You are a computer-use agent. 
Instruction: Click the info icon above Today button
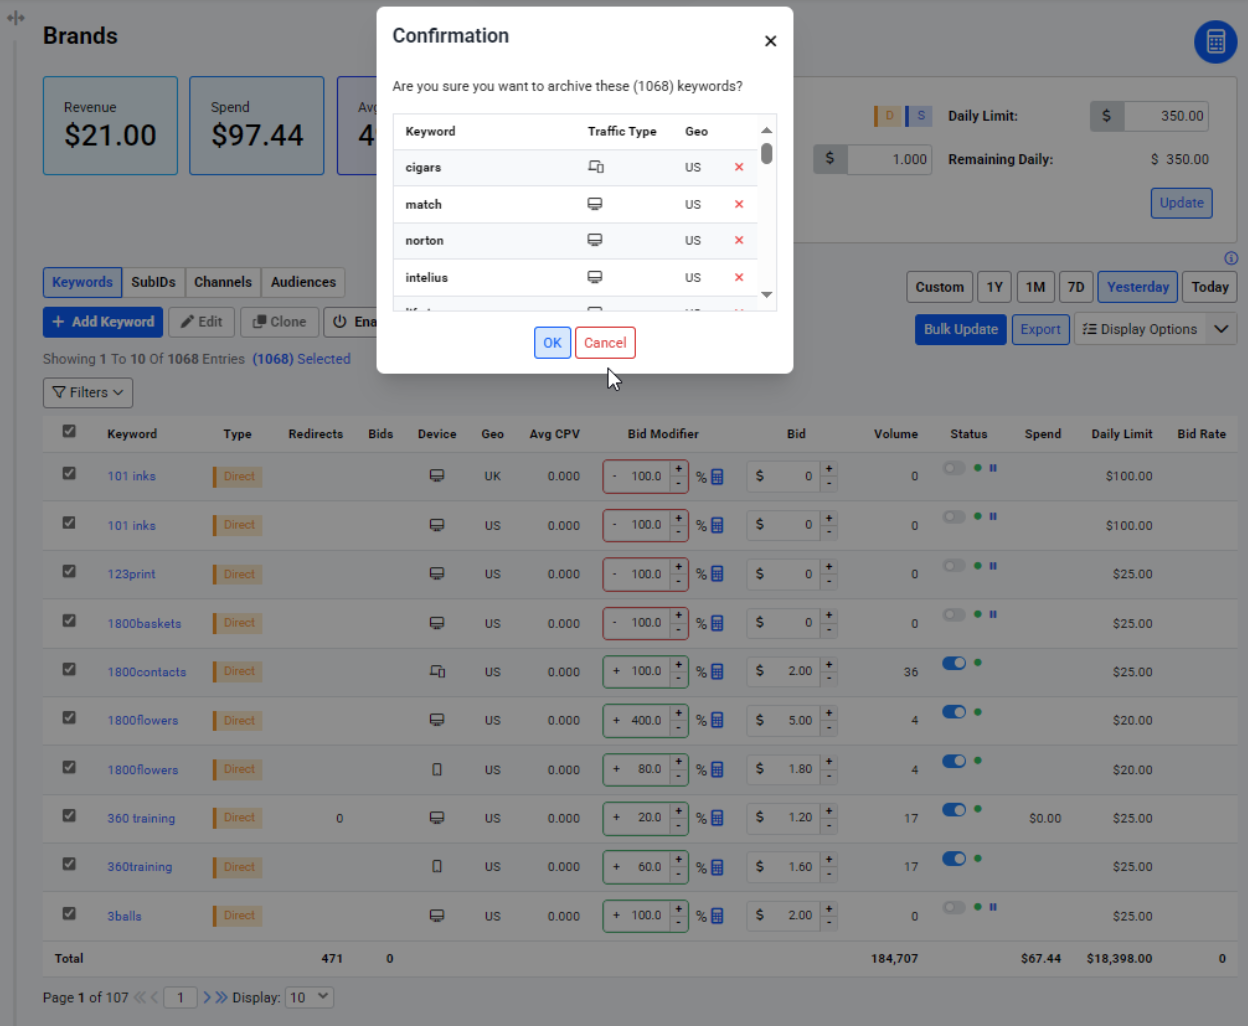coord(1231,258)
